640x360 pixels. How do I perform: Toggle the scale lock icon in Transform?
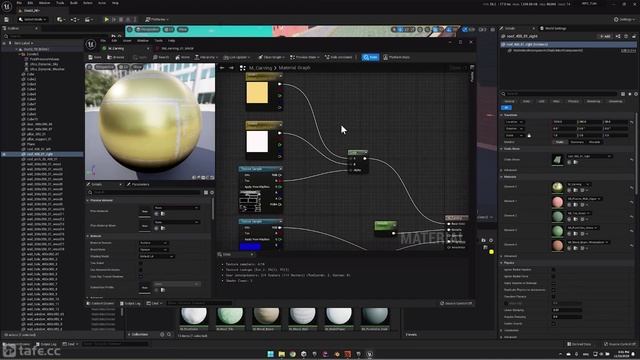click(529, 135)
